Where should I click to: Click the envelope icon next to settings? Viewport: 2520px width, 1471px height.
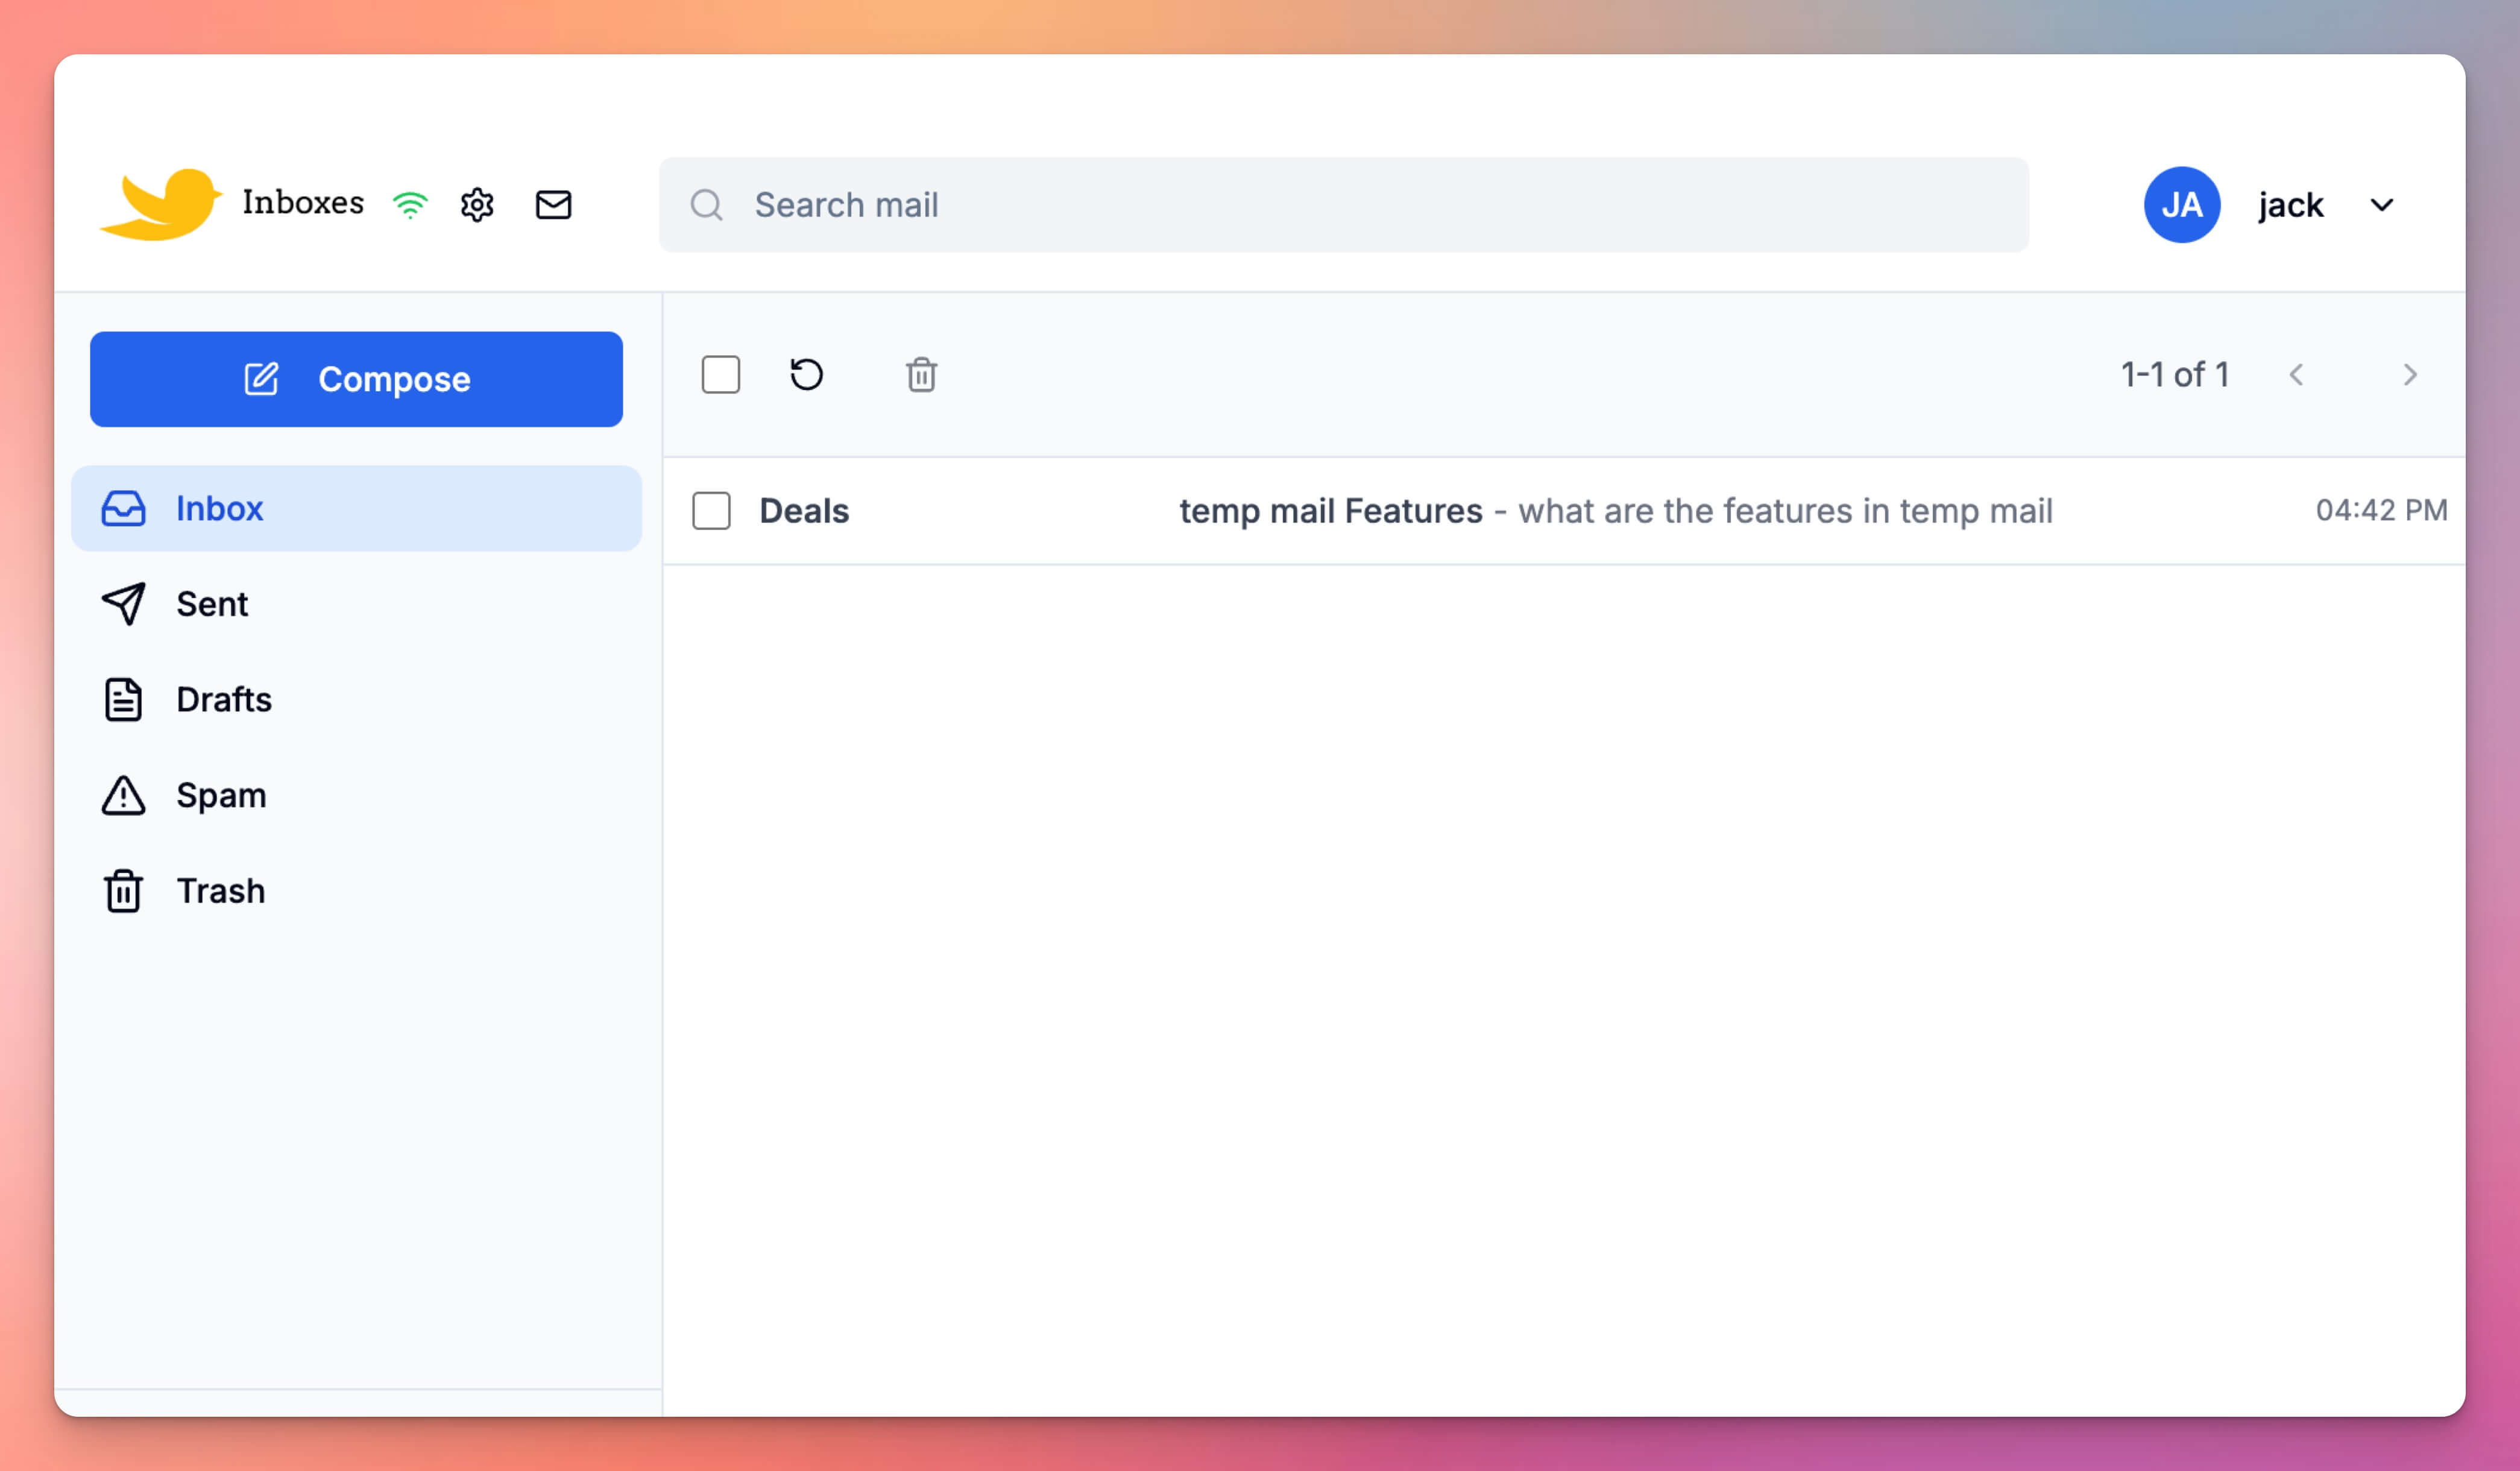pyautogui.click(x=553, y=204)
